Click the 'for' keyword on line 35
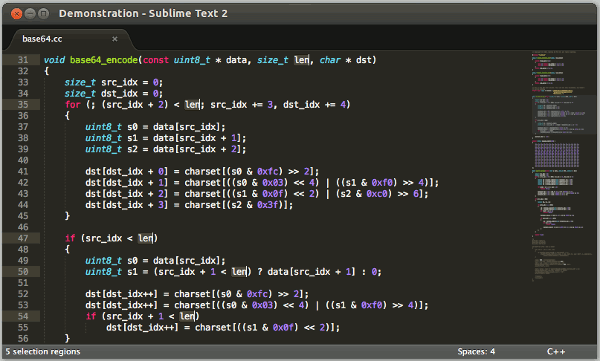Viewport: 600px width, 361px height. 73,105
